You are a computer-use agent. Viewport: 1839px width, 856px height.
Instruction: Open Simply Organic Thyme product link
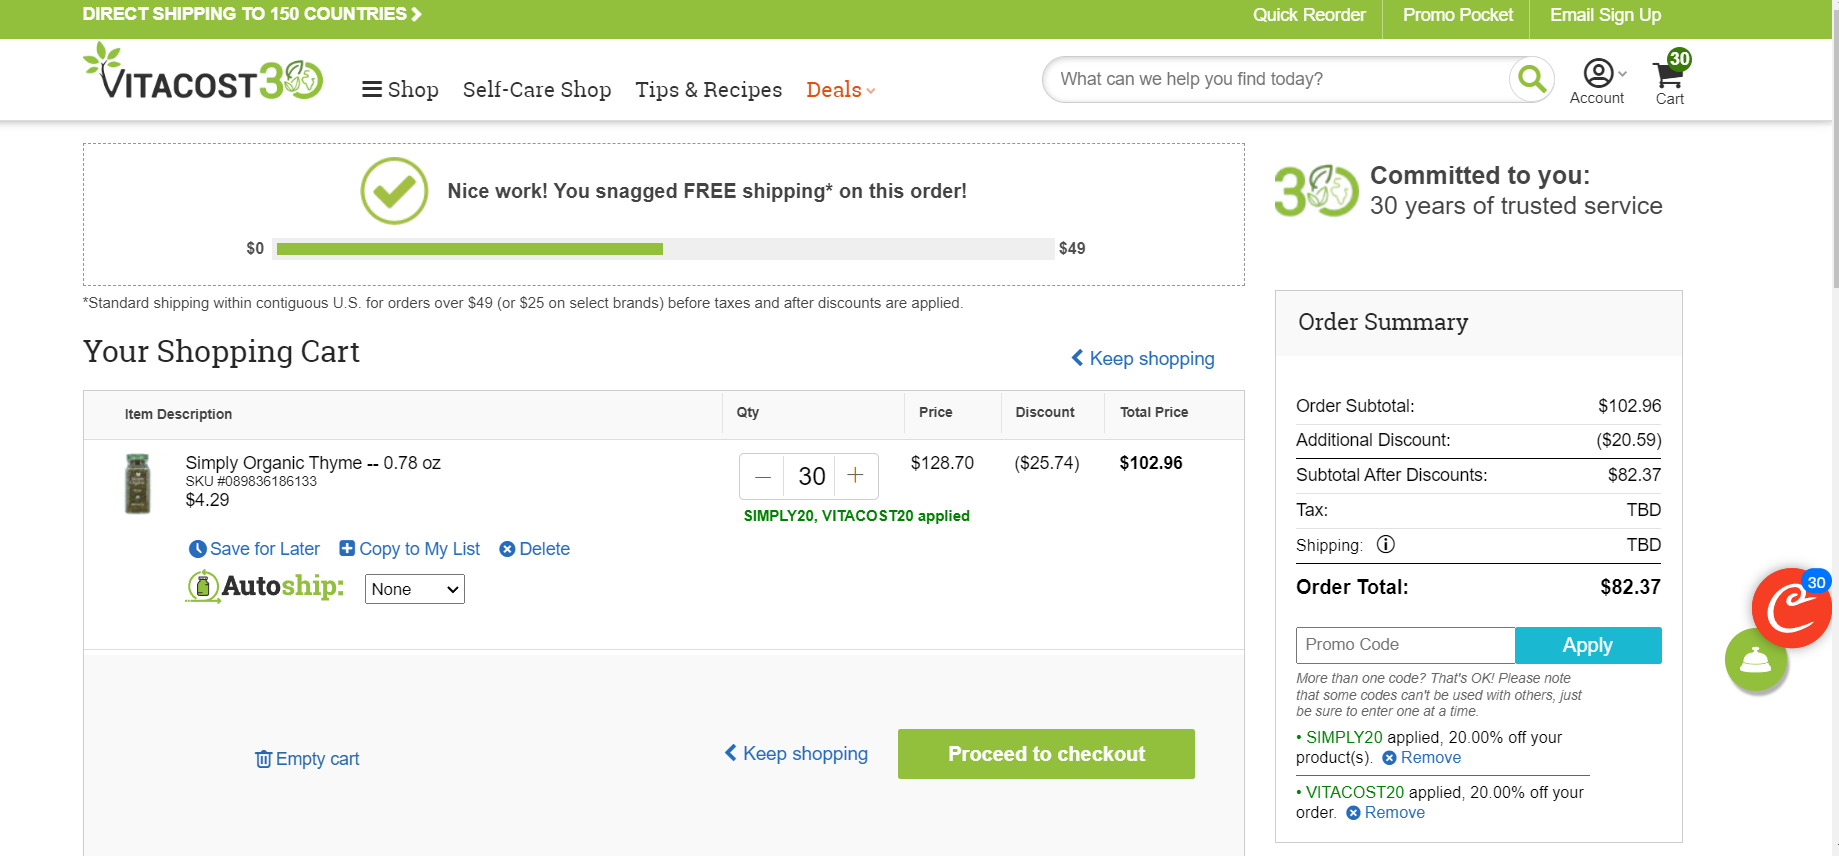coord(313,463)
